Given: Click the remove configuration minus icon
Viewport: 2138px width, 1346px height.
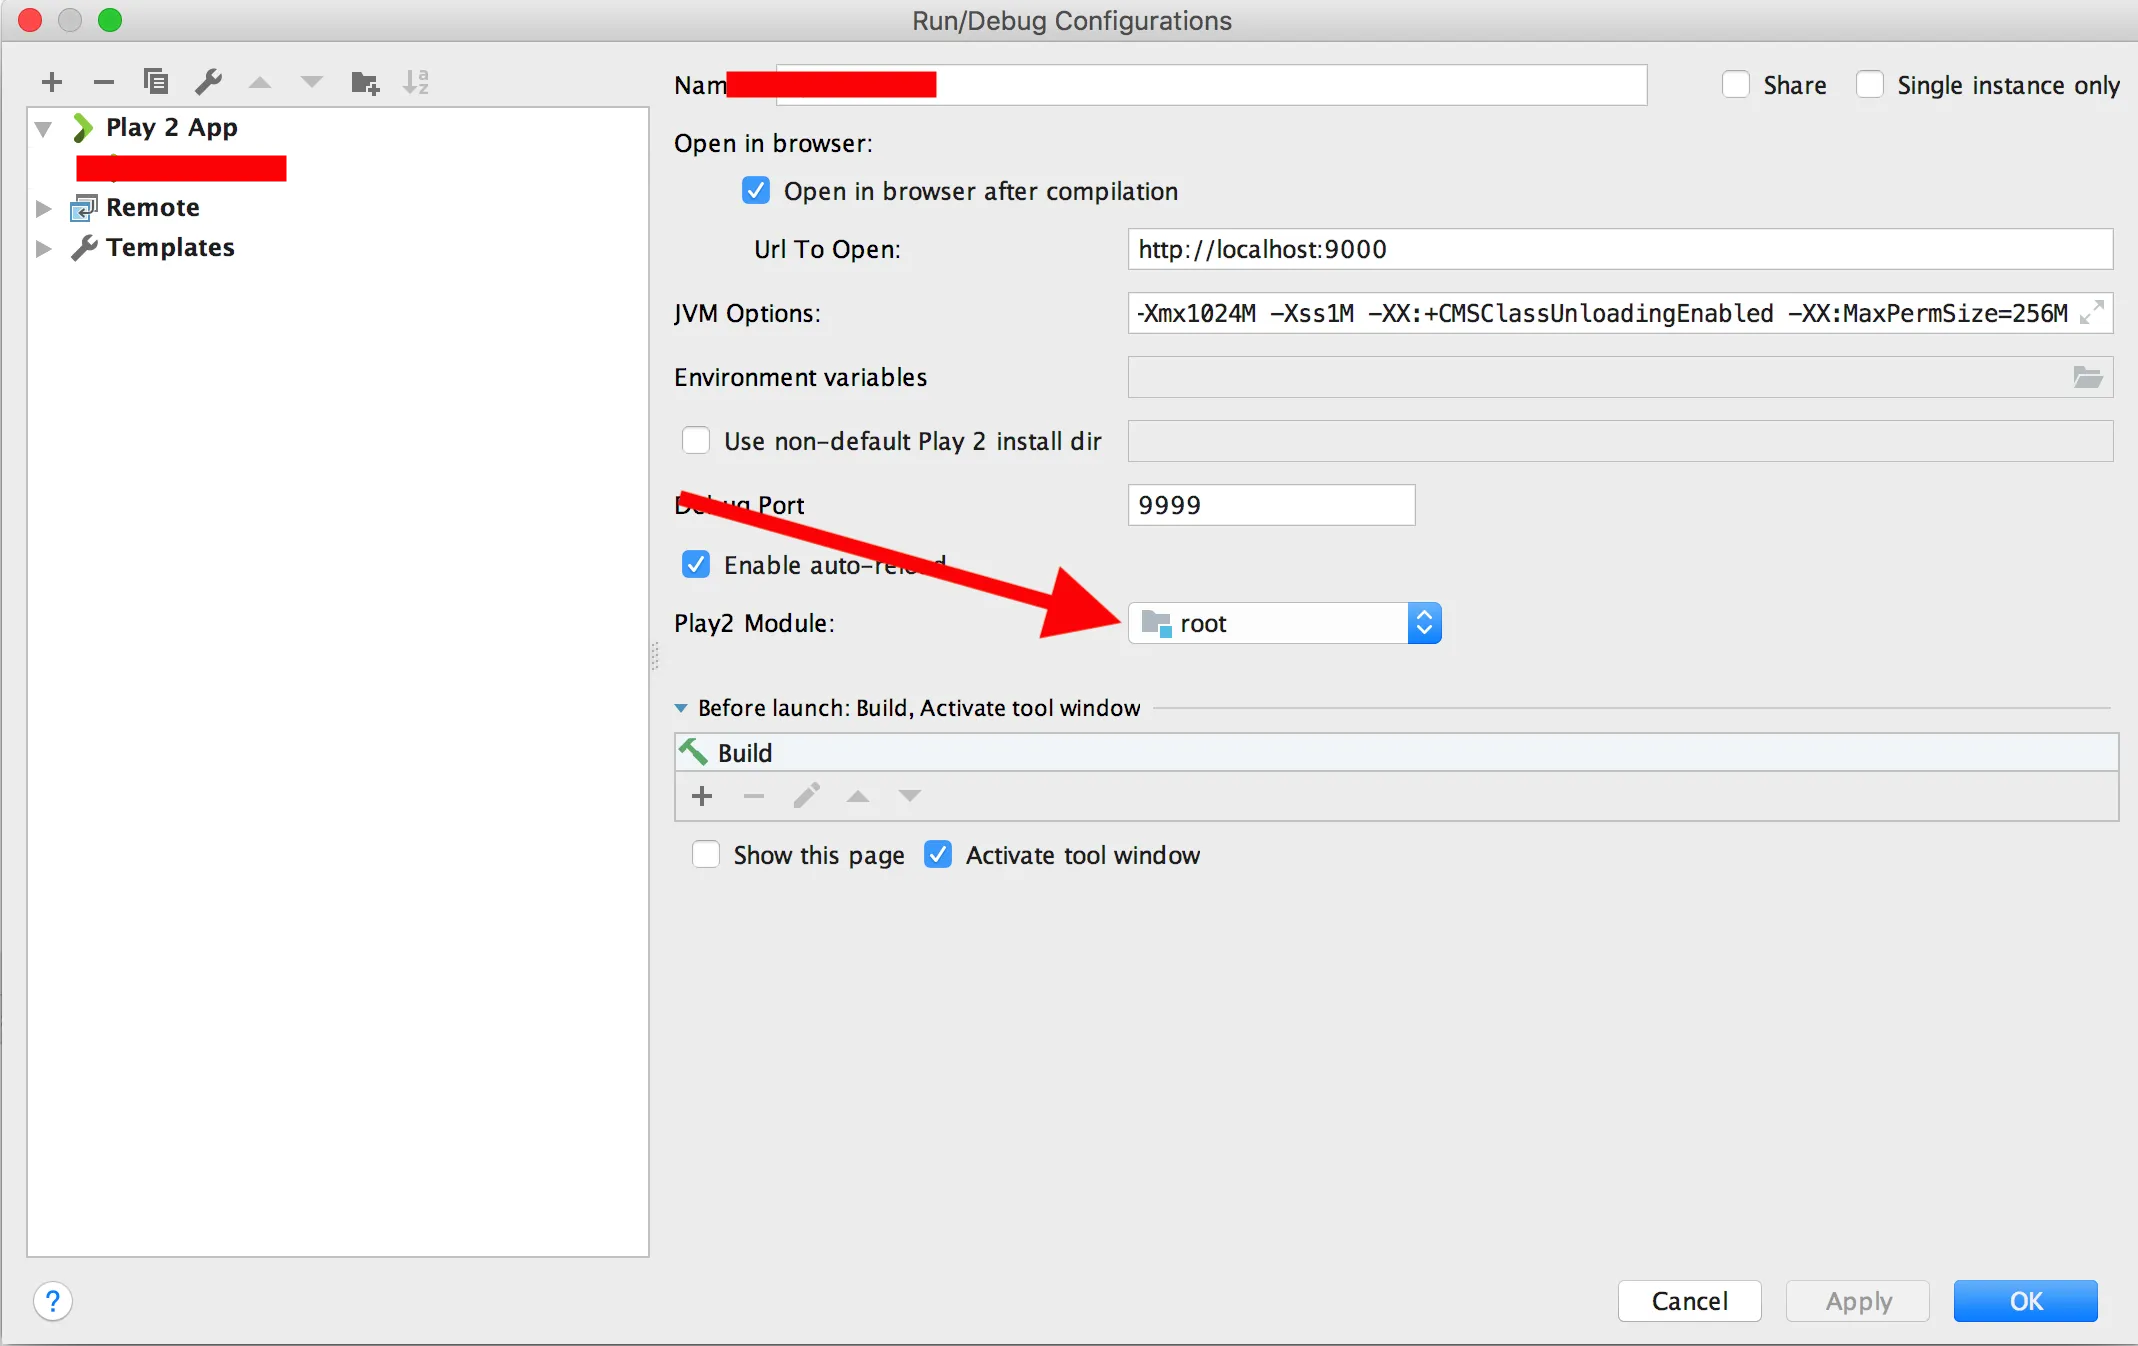Looking at the screenshot, I should tap(103, 82).
